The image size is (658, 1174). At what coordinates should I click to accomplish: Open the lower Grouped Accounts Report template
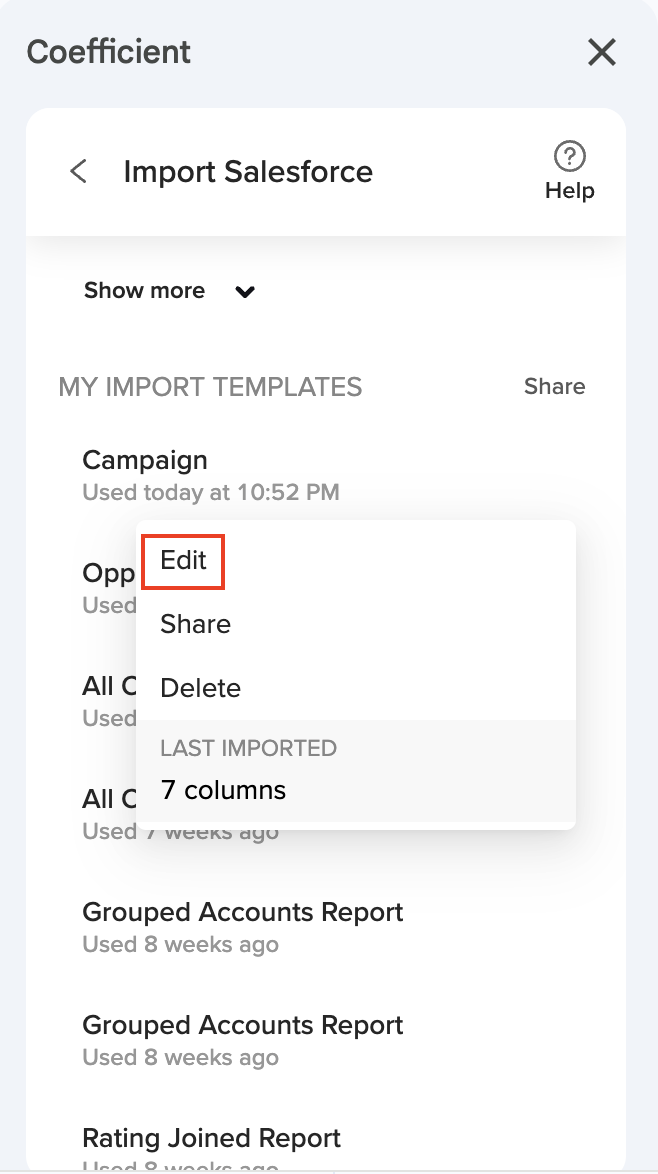pos(242,1026)
